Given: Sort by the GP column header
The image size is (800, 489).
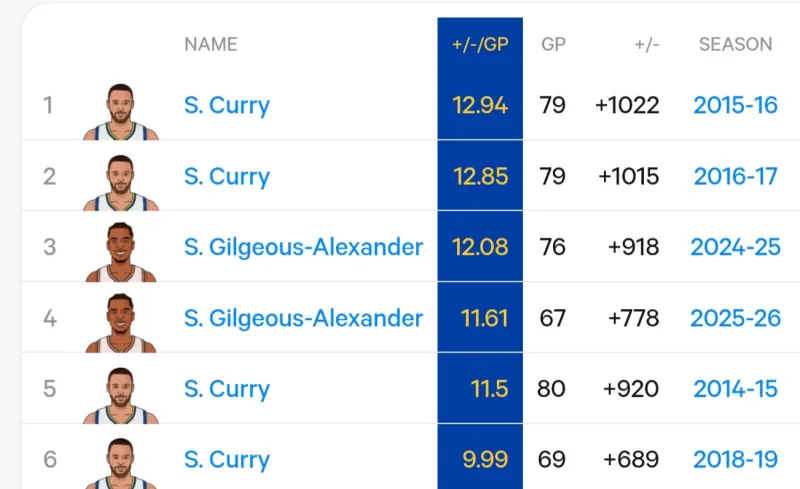Looking at the screenshot, I should click(x=553, y=44).
